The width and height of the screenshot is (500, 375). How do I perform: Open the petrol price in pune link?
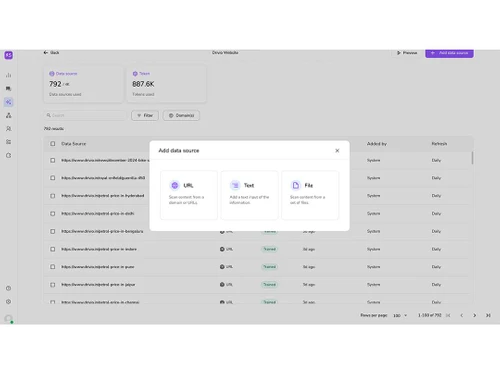[x=98, y=267]
